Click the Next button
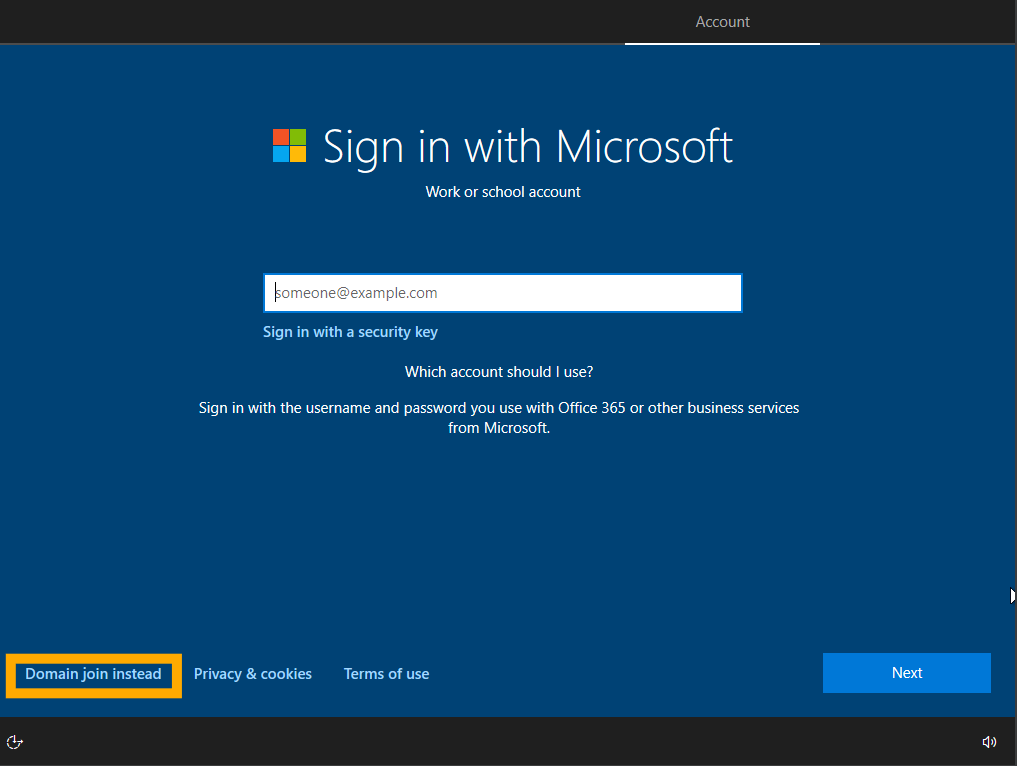The height and width of the screenshot is (766, 1017). [906, 673]
